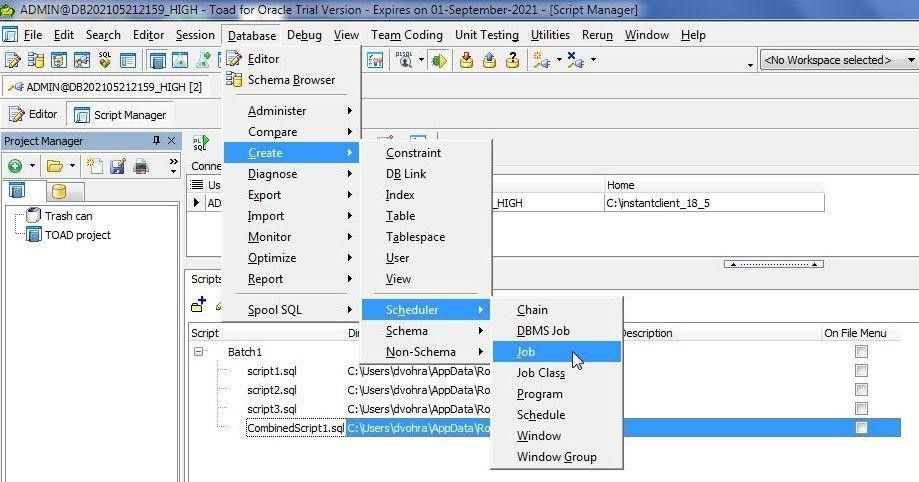Open the Spool SQL submenu
Screen dimensions: 919x482
click(291, 310)
